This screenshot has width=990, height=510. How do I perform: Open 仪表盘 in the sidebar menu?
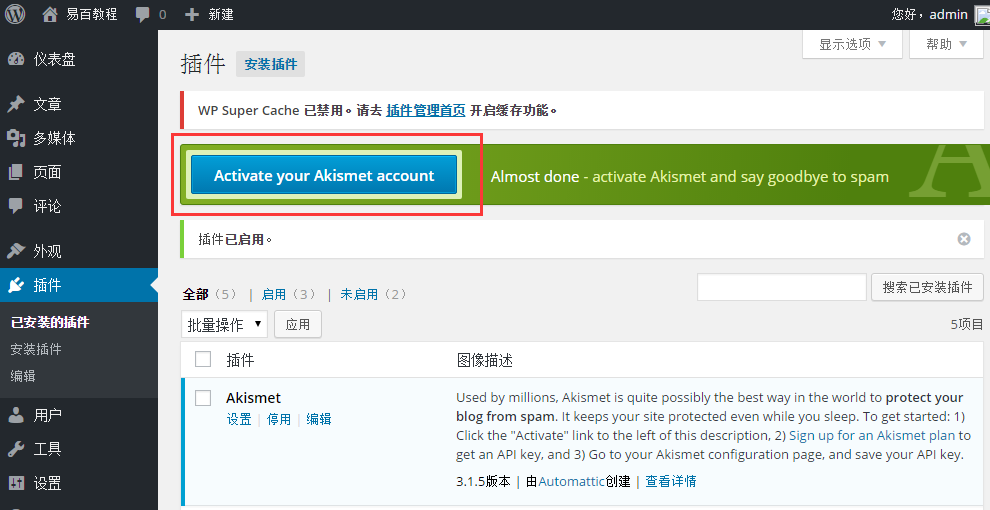click(79, 59)
